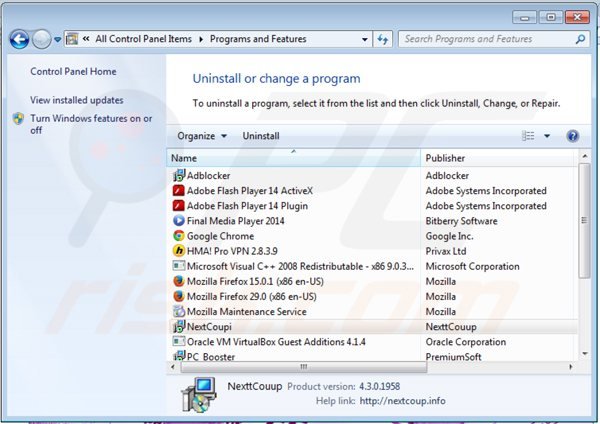Click the PC Booster icon

[x=179, y=356]
